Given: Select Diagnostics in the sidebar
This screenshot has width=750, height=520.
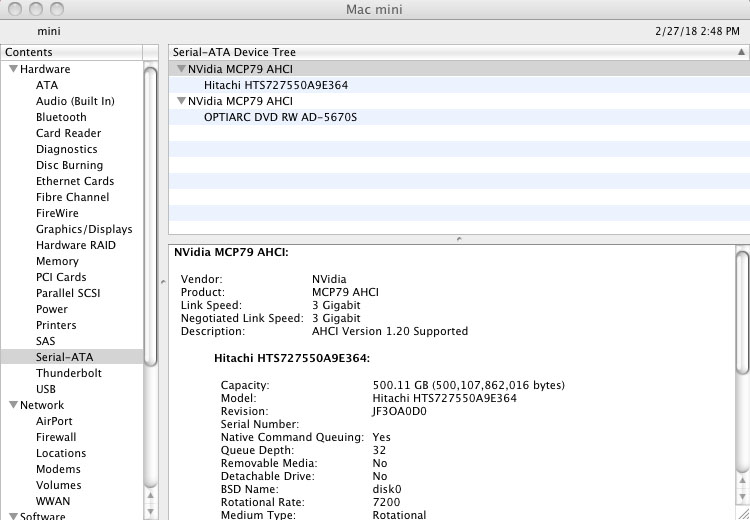Looking at the screenshot, I should 66,149.
